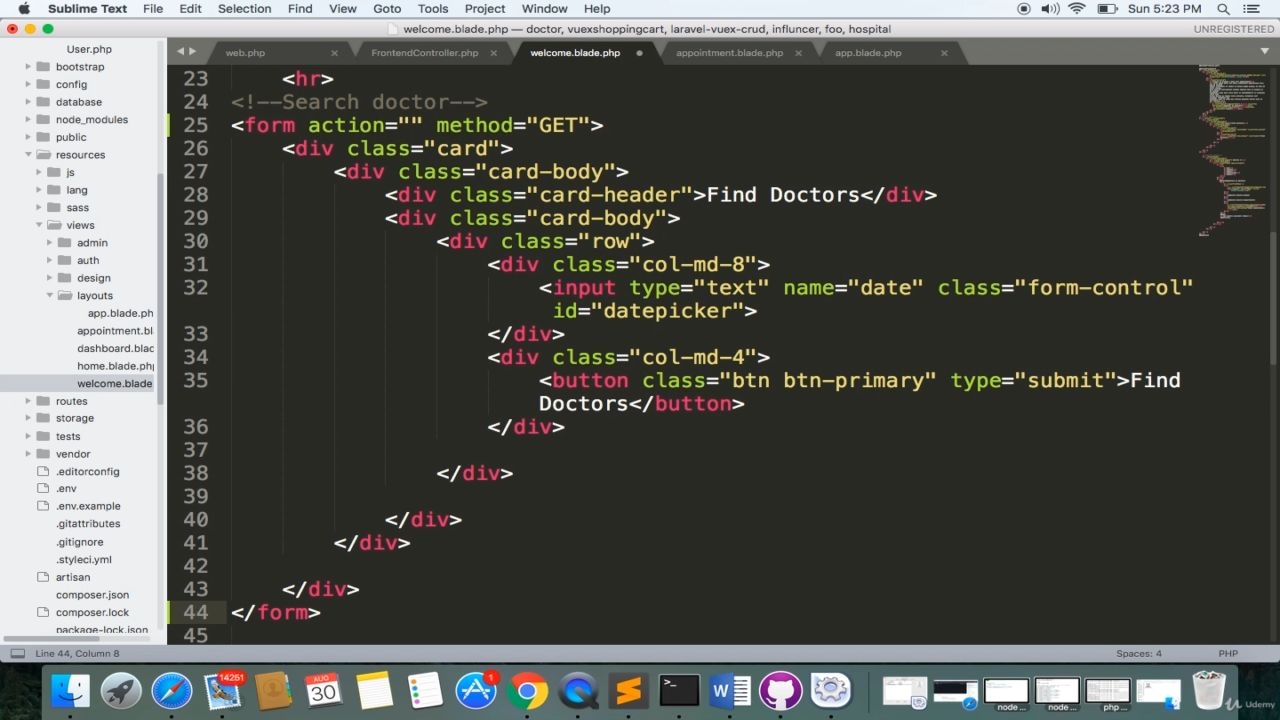Open the Trash in the Dock
Screen dimensions: 1280x720
coord(1210,690)
